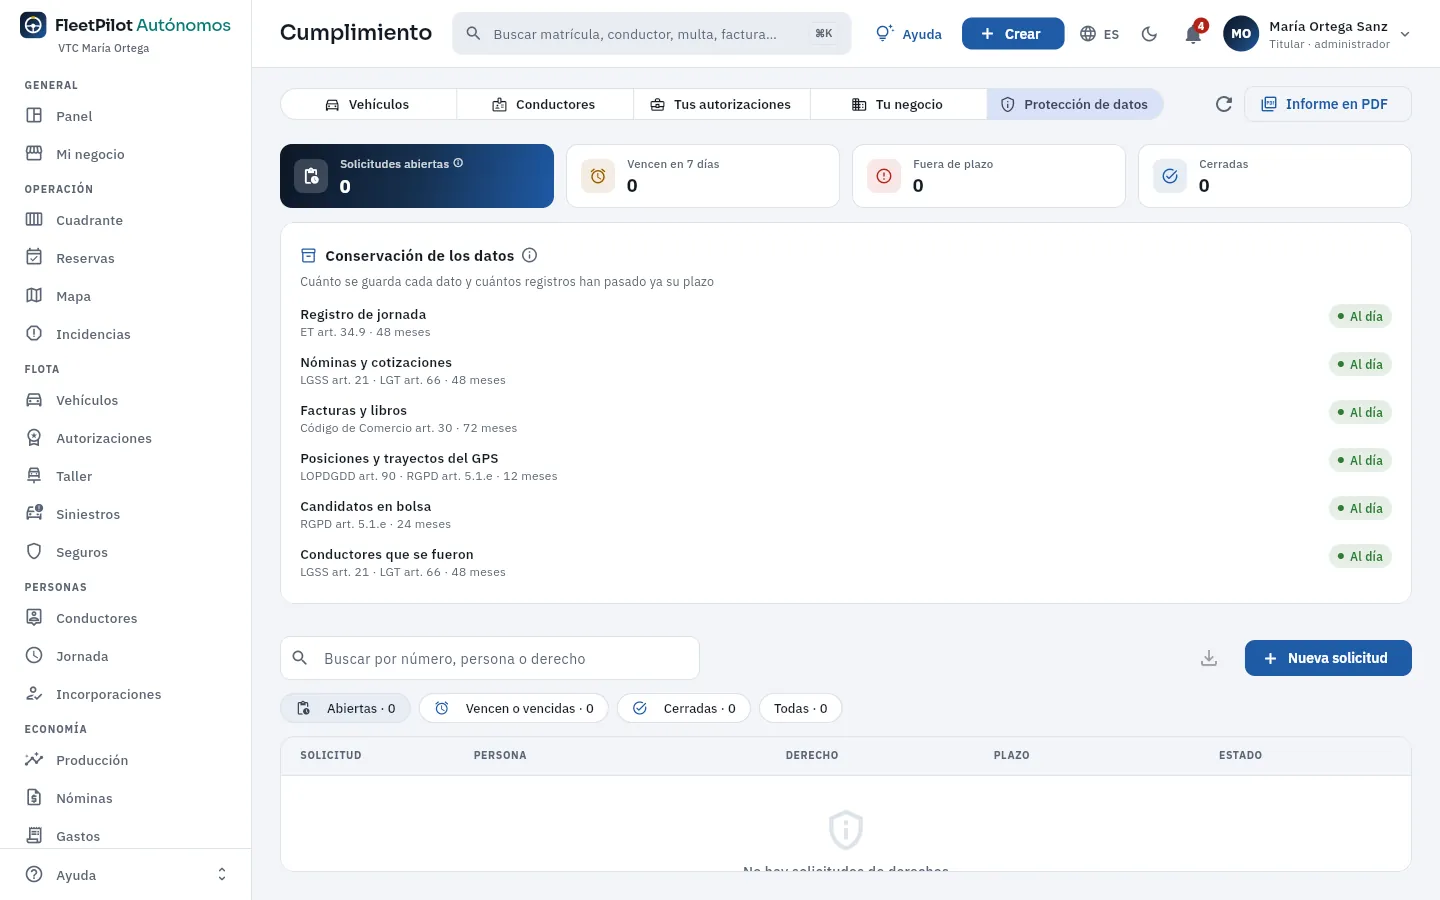Open the Tus autorizaciones tab
This screenshot has width=1440, height=900.
pyautogui.click(x=721, y=104)
